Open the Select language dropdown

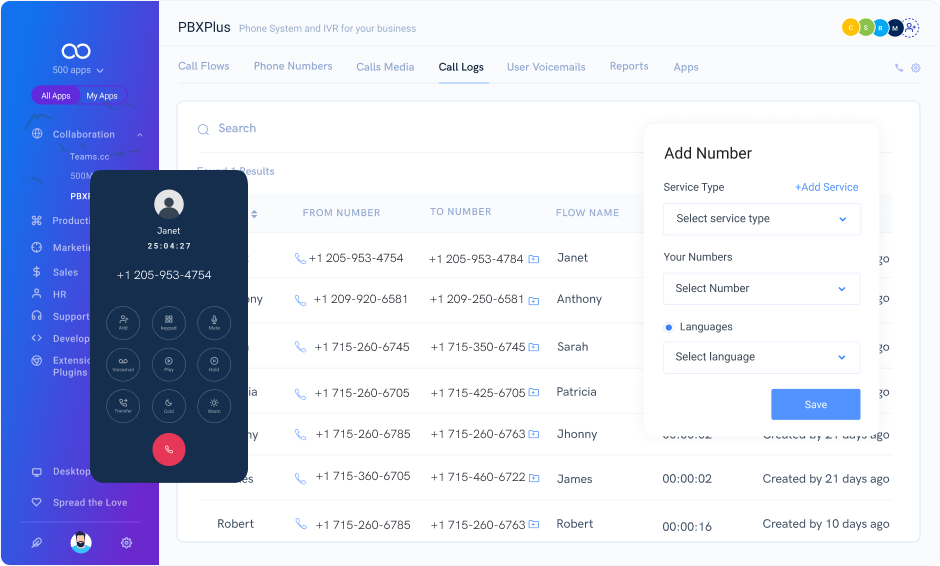click(x=761, y=357)
